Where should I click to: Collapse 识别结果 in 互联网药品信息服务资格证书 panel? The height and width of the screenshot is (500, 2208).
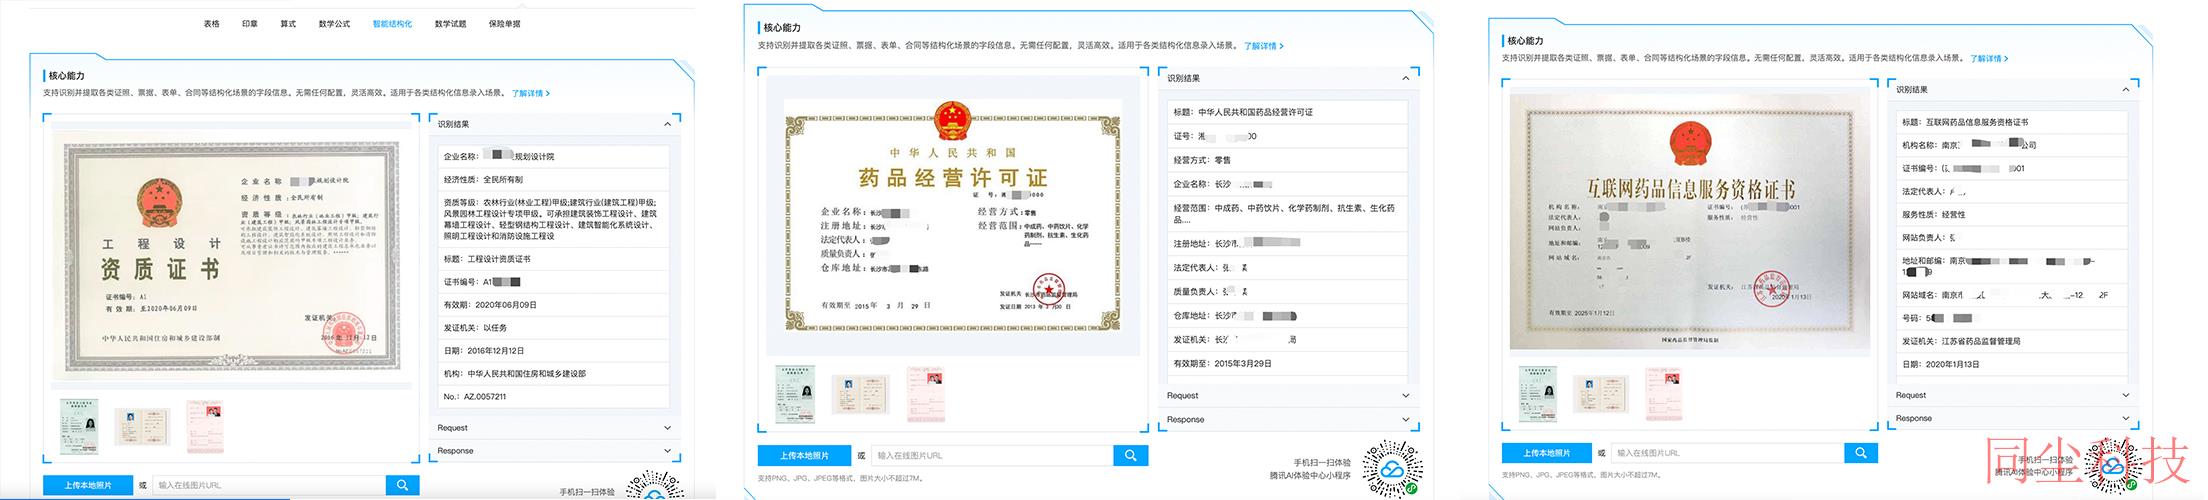[2126, 90]
